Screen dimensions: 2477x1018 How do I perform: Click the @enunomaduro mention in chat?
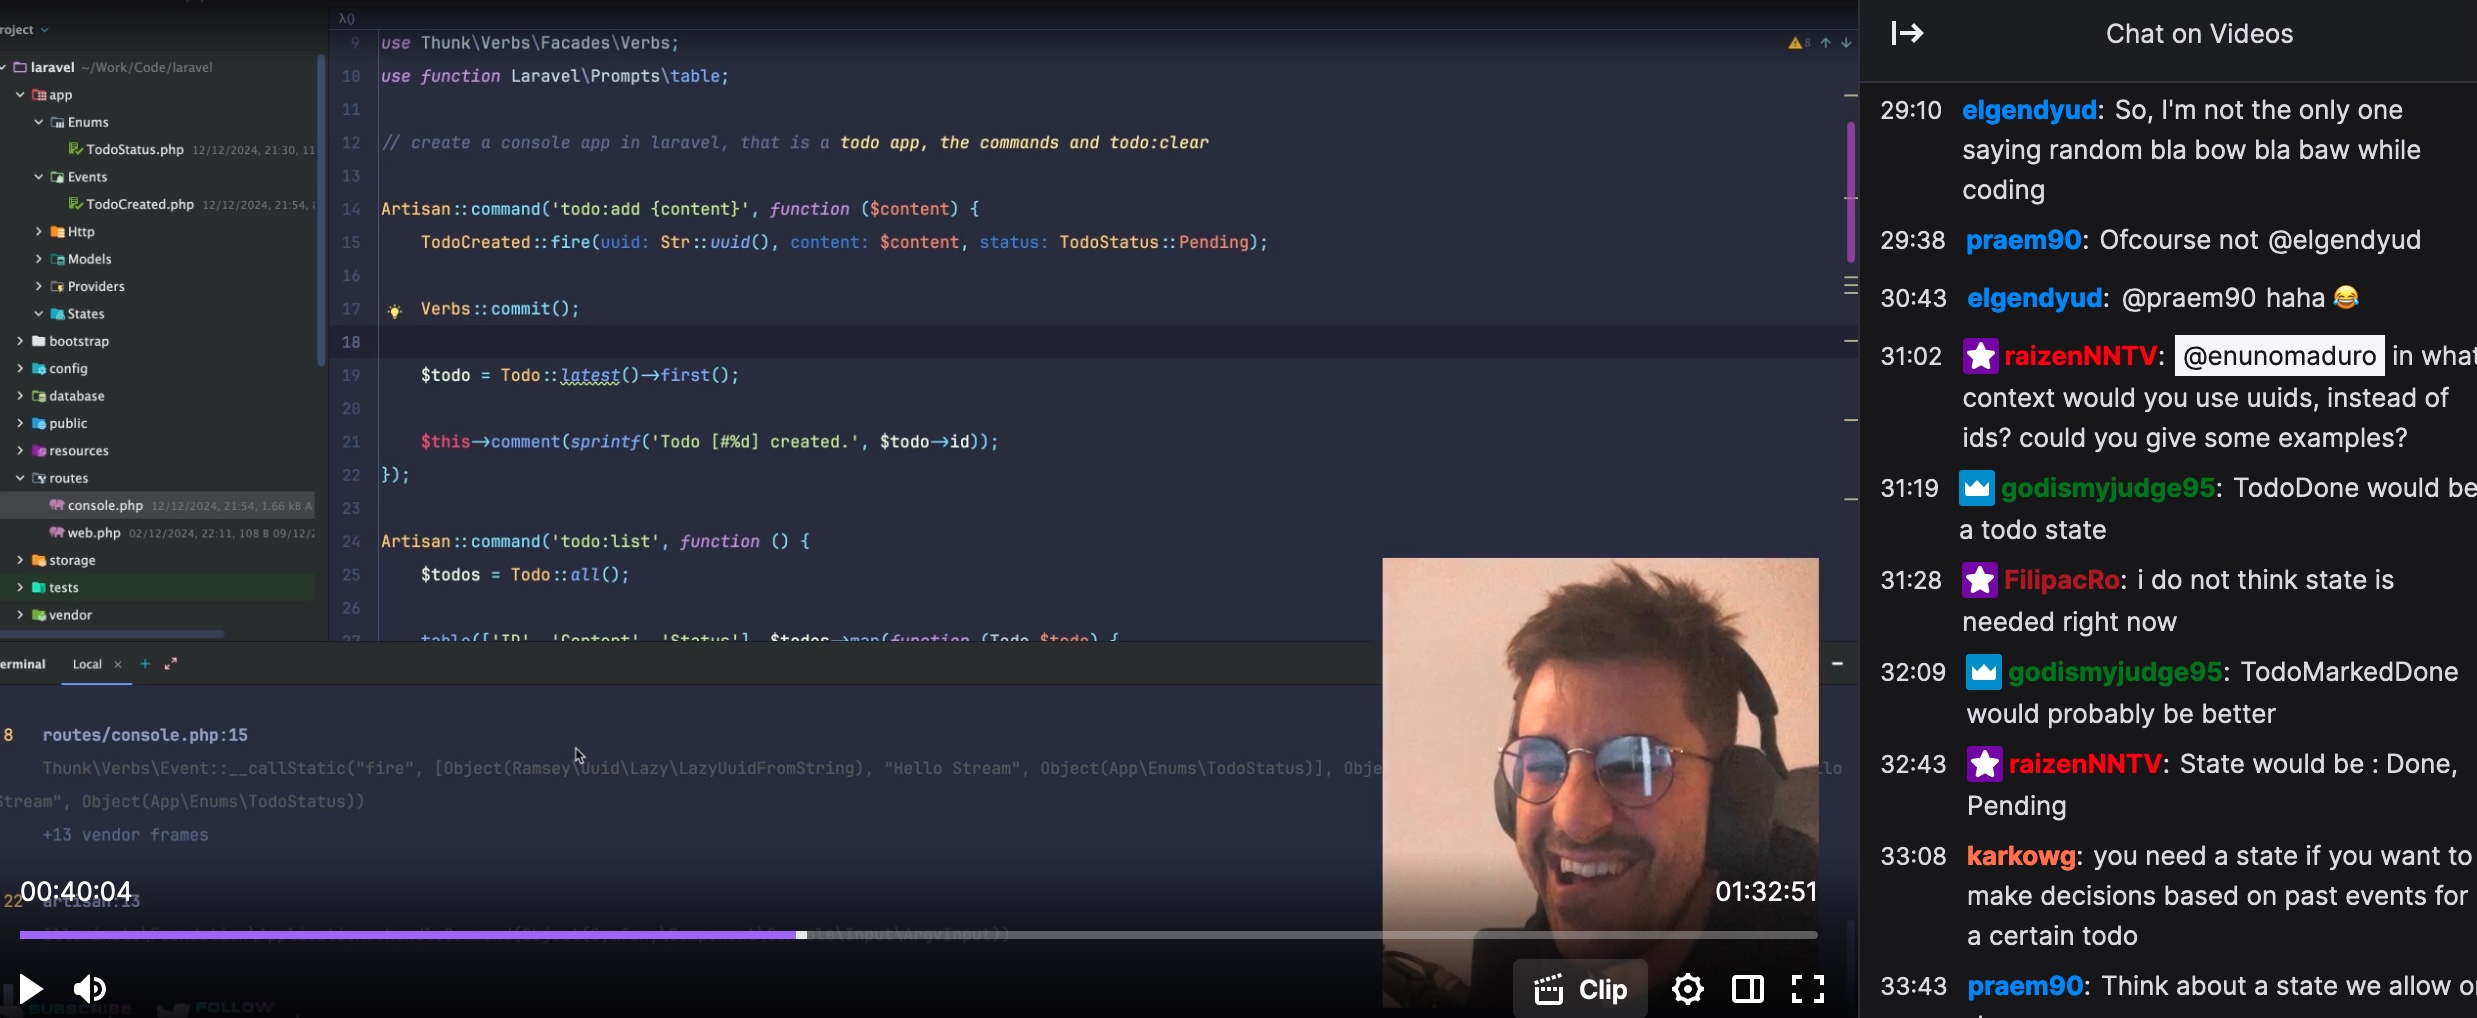tap(2279, 356)
